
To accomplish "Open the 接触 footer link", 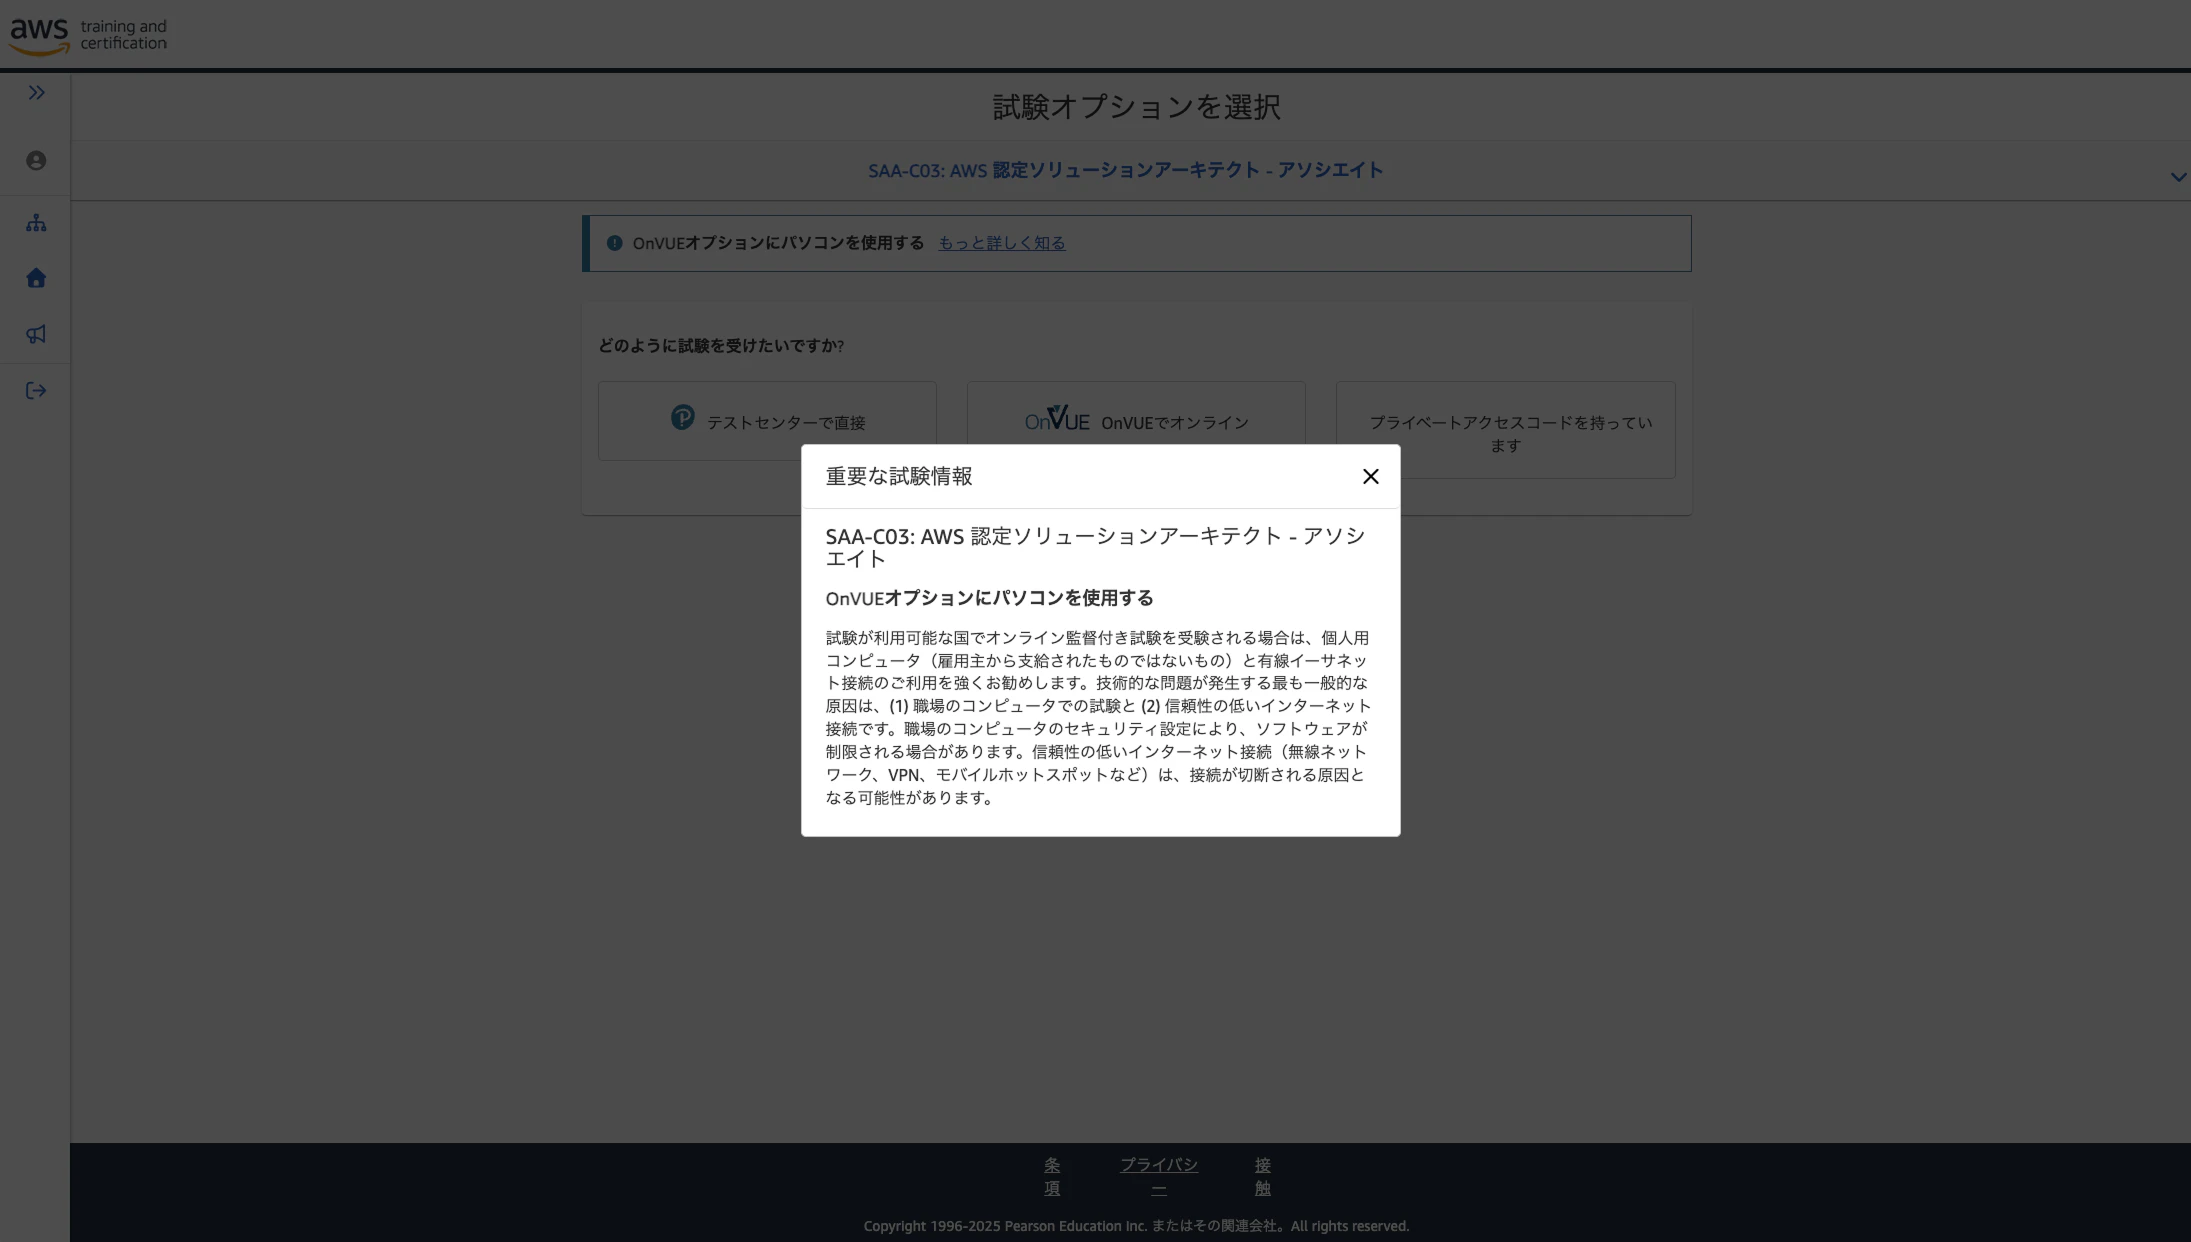I will pos(1263,1177).
